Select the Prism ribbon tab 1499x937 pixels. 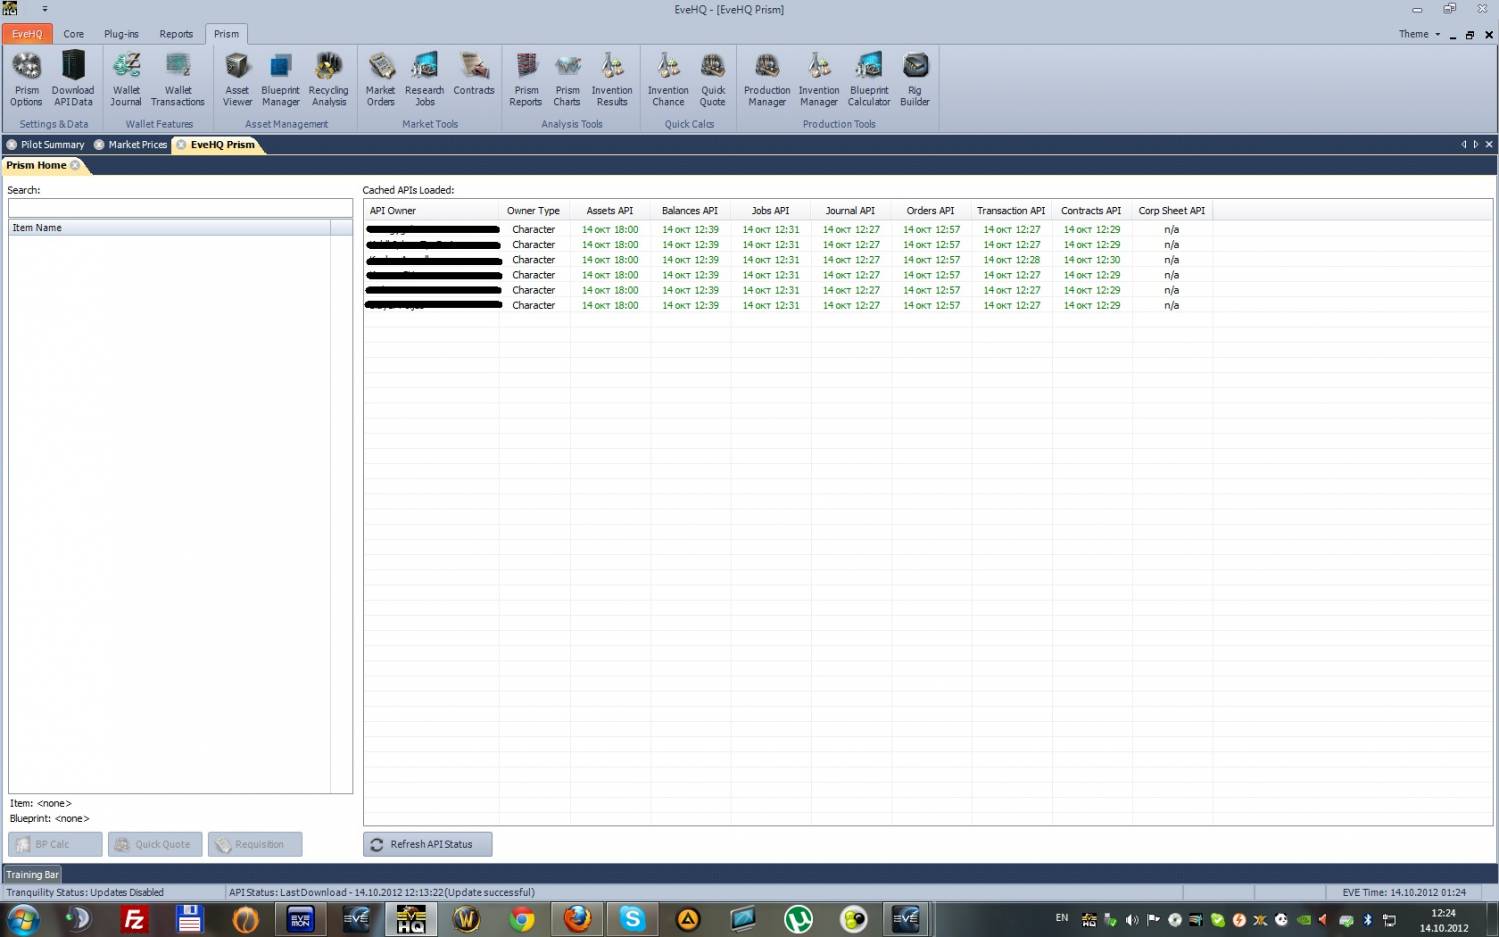226,34
